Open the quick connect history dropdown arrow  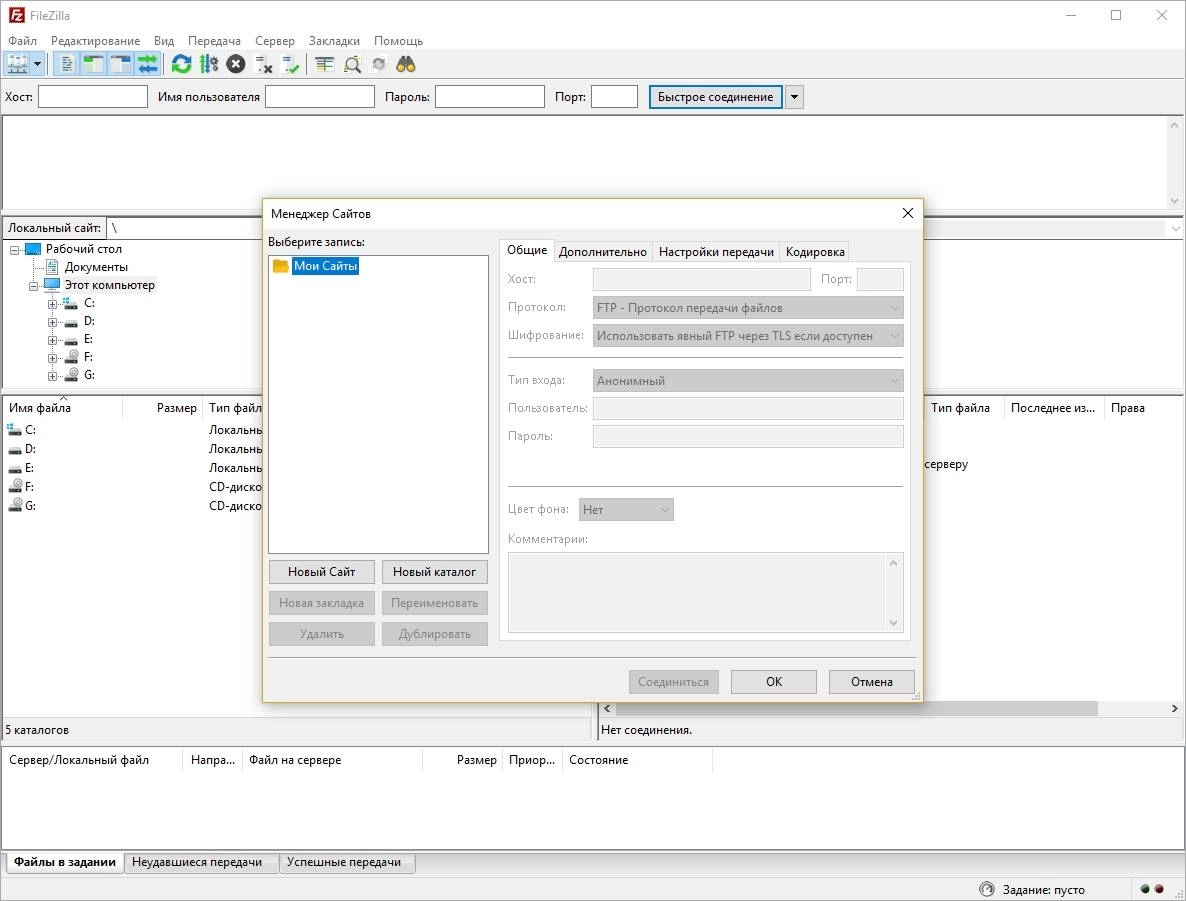tap(794, 97)
